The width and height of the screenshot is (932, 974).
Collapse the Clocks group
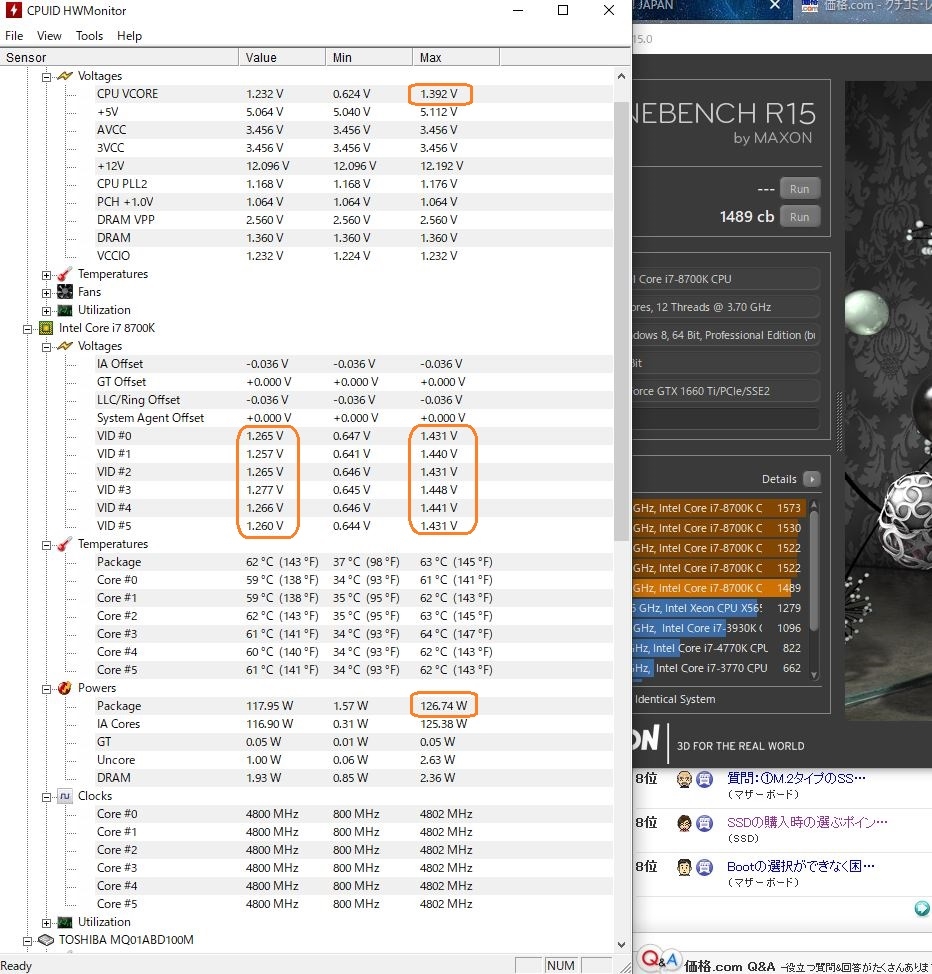[x=47, y=798]
